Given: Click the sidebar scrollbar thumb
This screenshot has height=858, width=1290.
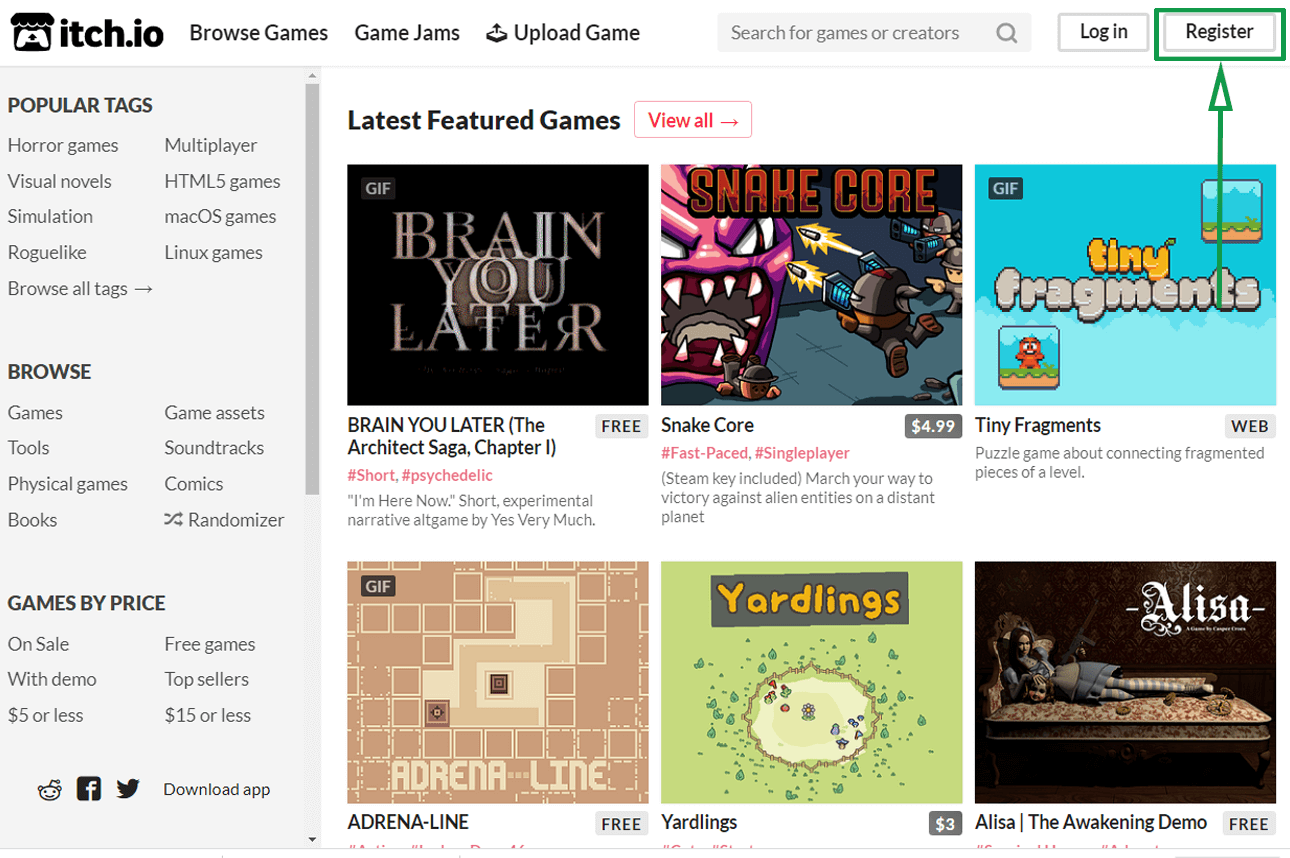Looking at the screenshot, I should click(312, 290).
